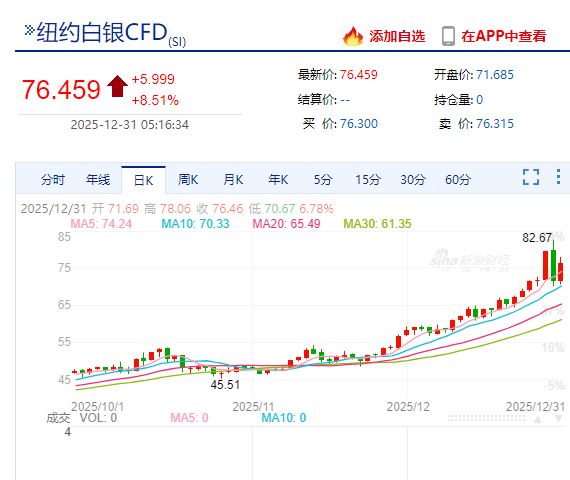
Task: Click the large 76.459 price
Action: point(61,89)
